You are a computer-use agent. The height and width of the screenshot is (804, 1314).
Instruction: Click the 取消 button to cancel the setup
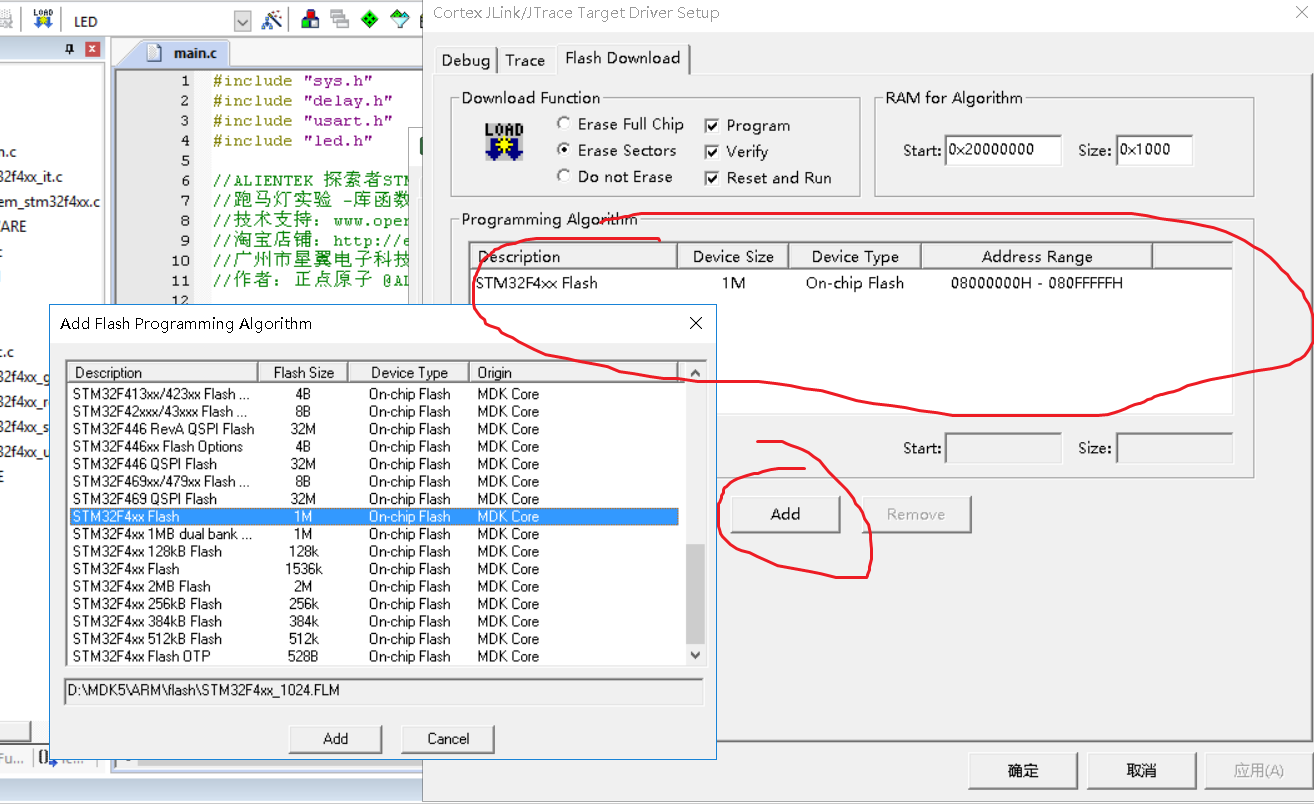pos(1140,770)
